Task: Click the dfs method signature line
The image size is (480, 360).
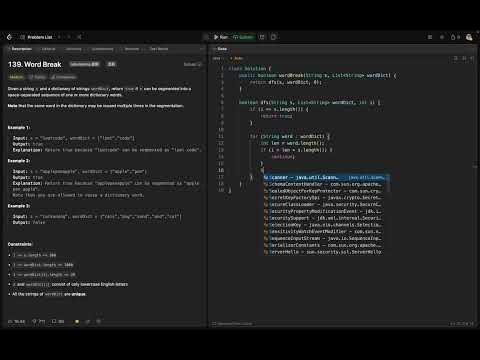Action: point(309,102)
